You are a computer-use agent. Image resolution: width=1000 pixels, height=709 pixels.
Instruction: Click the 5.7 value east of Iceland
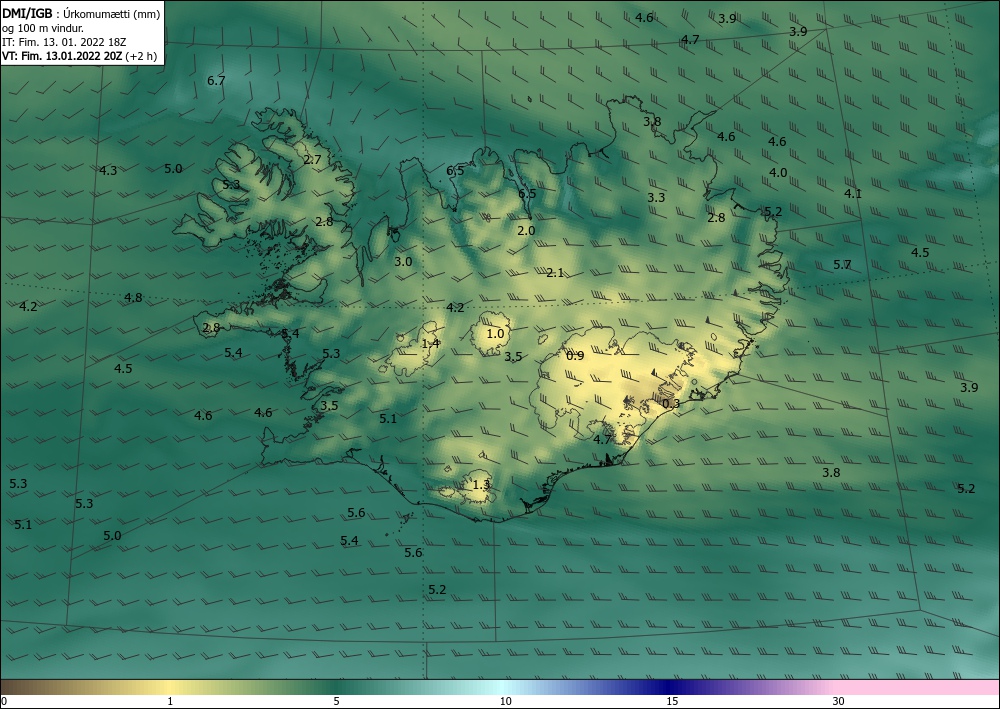[842, 265]
